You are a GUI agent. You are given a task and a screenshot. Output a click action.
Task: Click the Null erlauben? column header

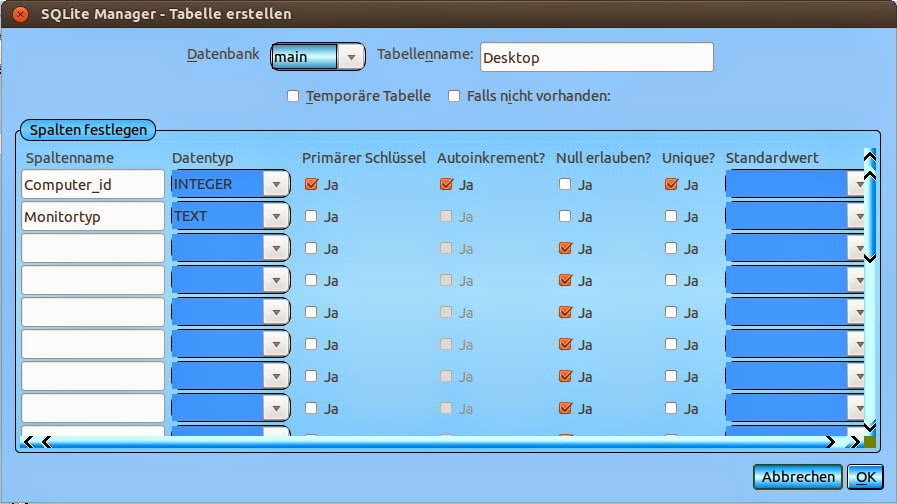[x=604, y=158]
